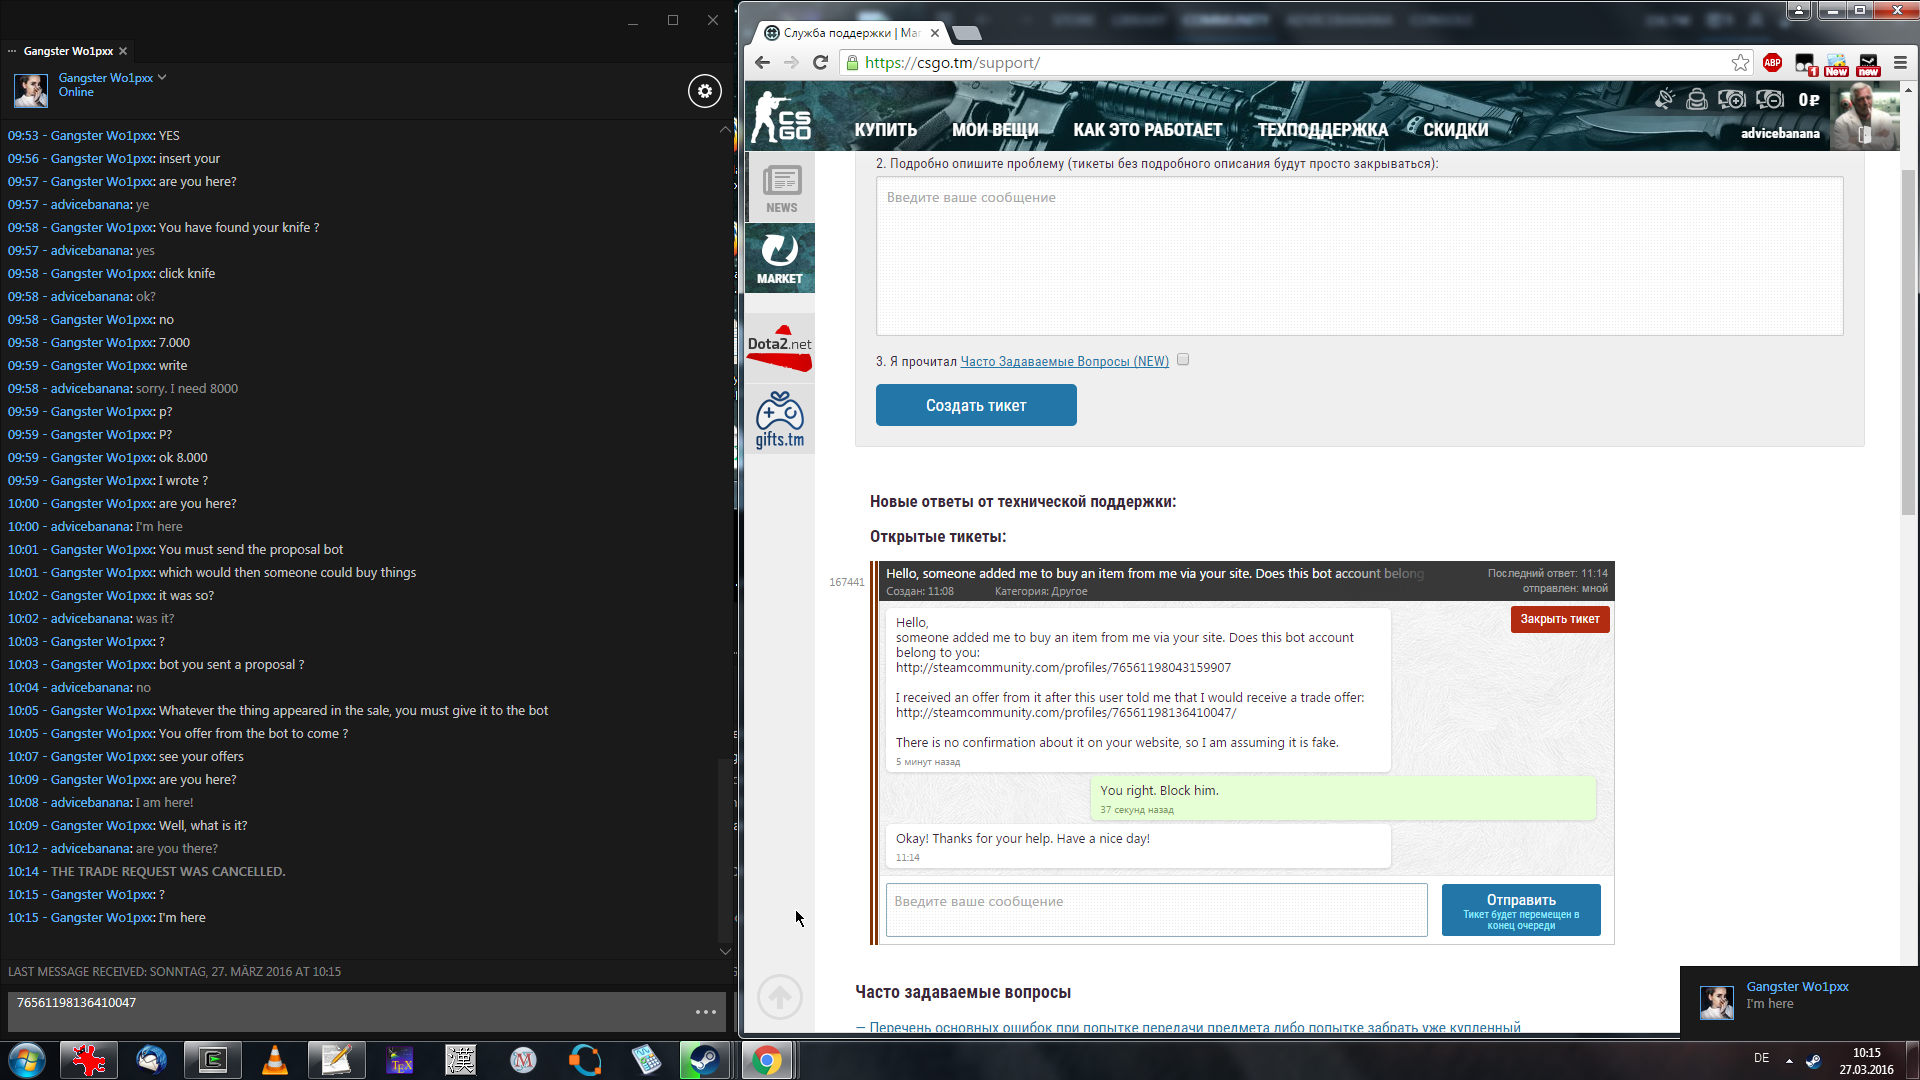Click the megaphone notifications icon

point(1664,99)
